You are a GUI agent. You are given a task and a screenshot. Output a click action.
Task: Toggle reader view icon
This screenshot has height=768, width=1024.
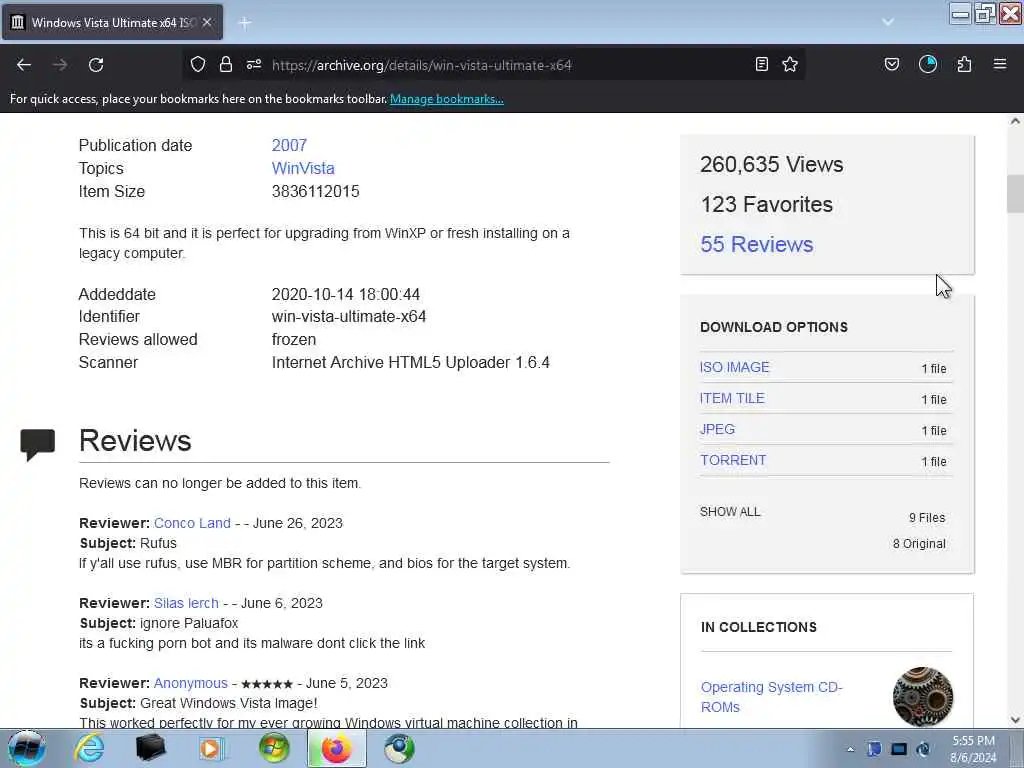pyautogui.click(x=761, y=64)
